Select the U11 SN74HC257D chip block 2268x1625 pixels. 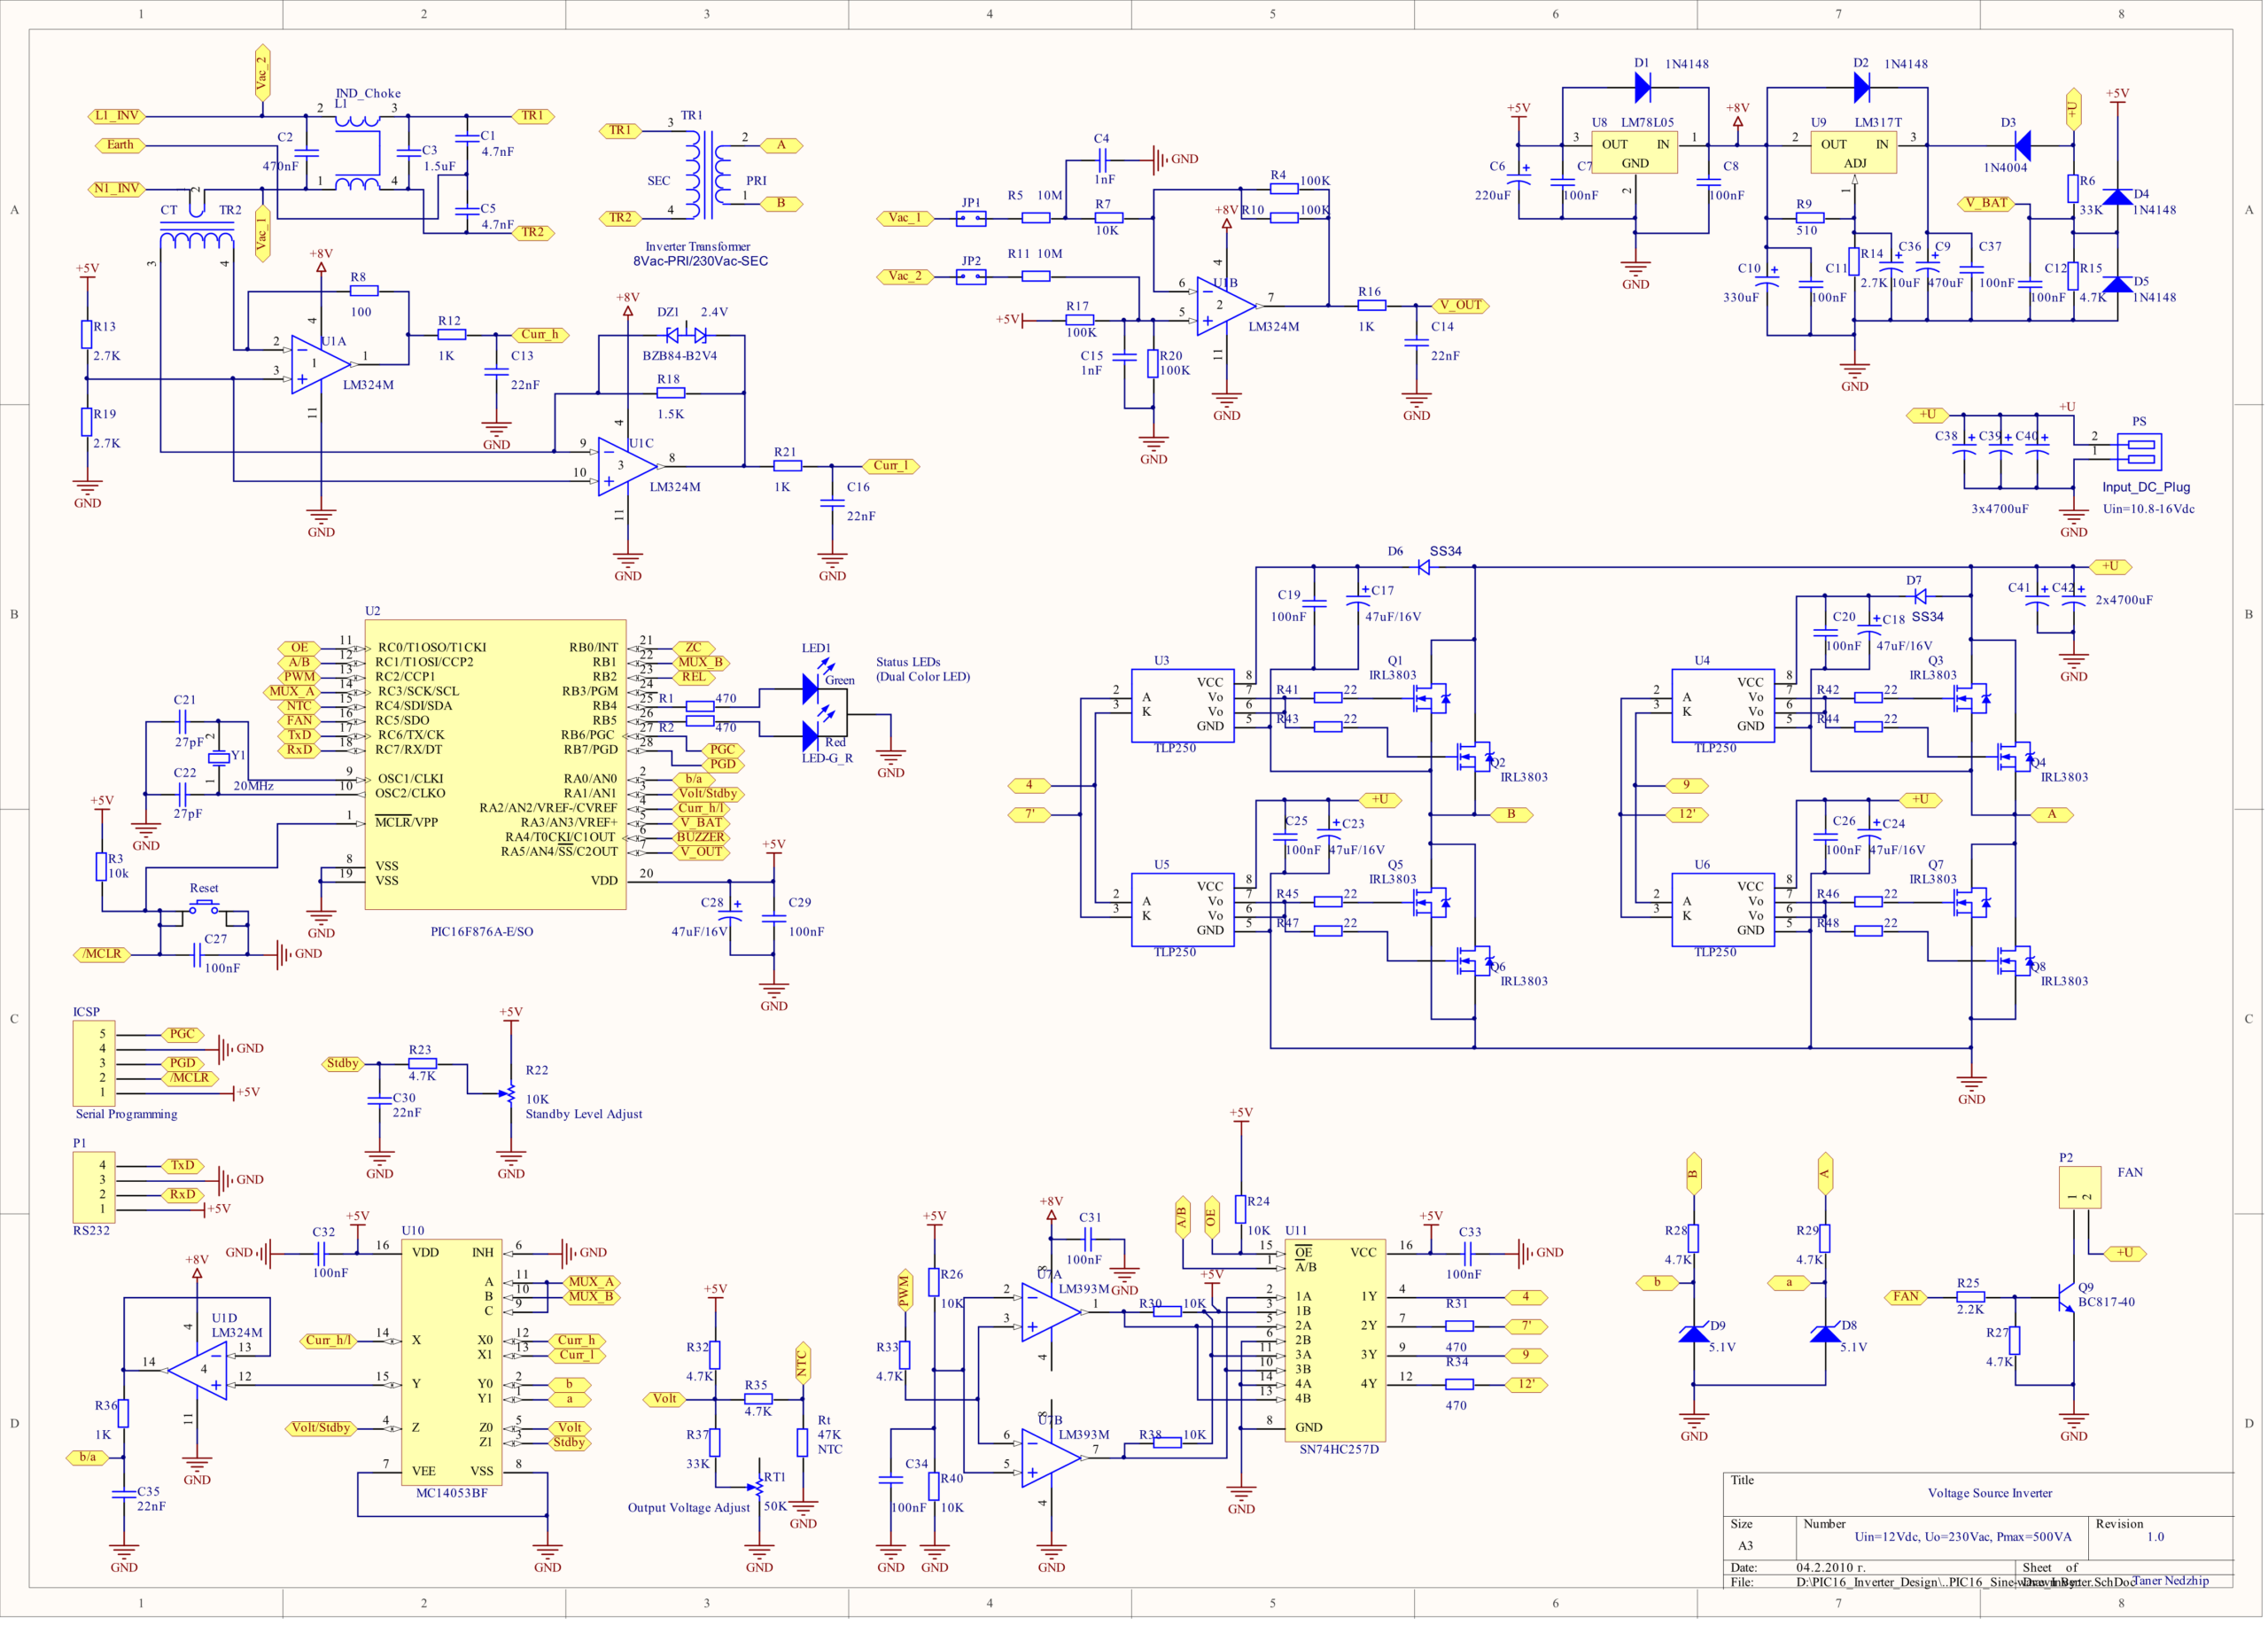coord(1334,1340)
